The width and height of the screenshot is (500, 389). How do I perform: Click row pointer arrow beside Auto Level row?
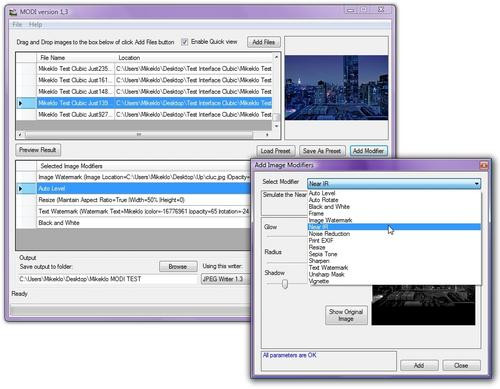tap(21, 189)
